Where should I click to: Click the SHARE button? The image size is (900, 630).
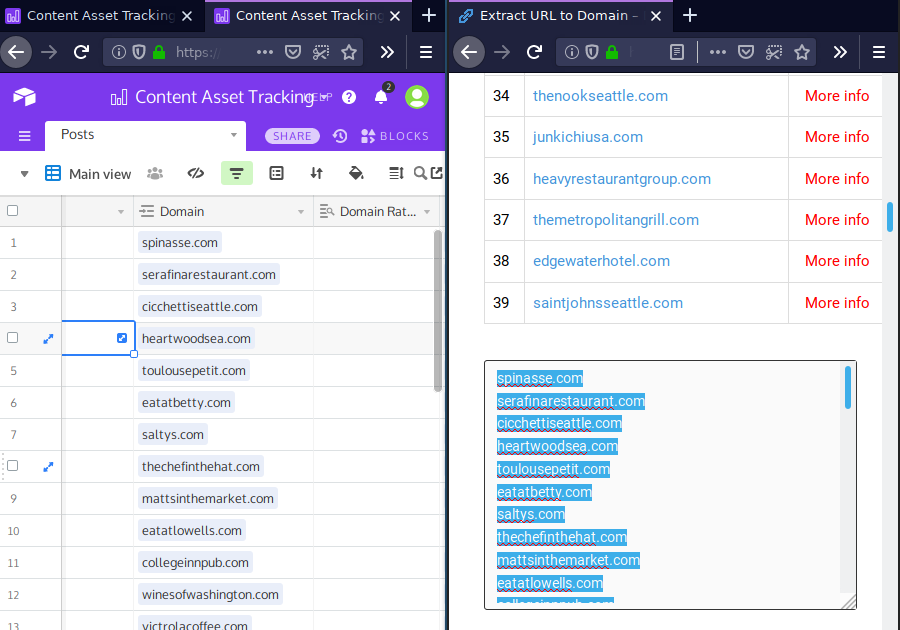point(292,136)
